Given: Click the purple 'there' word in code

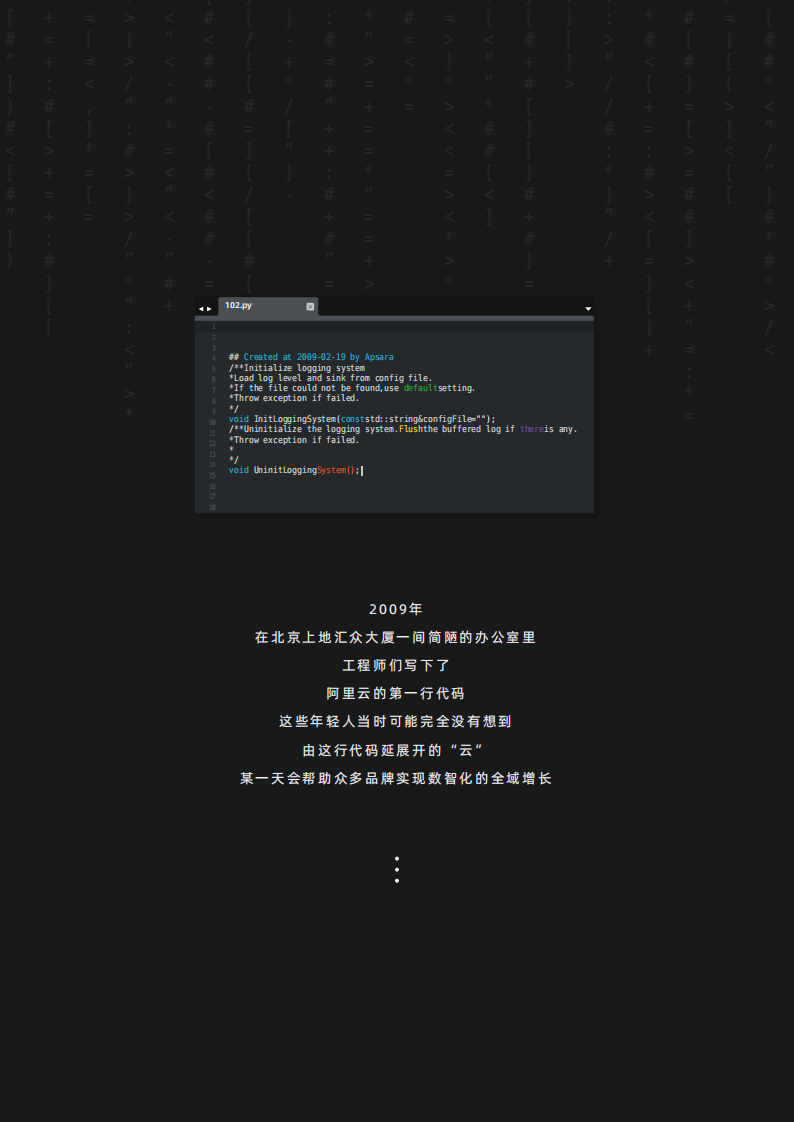Looking at the screenshot, I should (531, 429).
